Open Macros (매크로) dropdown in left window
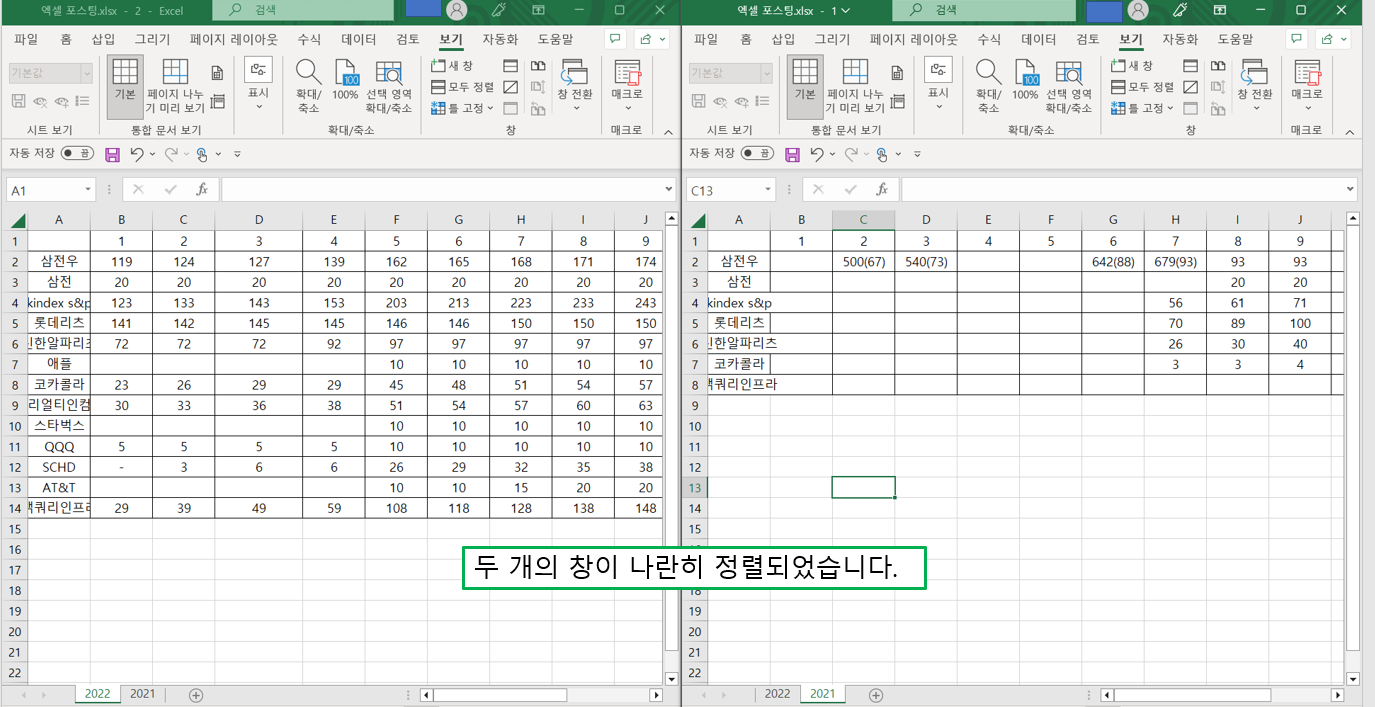1375x707 pixels. click(x=627, y=84)
